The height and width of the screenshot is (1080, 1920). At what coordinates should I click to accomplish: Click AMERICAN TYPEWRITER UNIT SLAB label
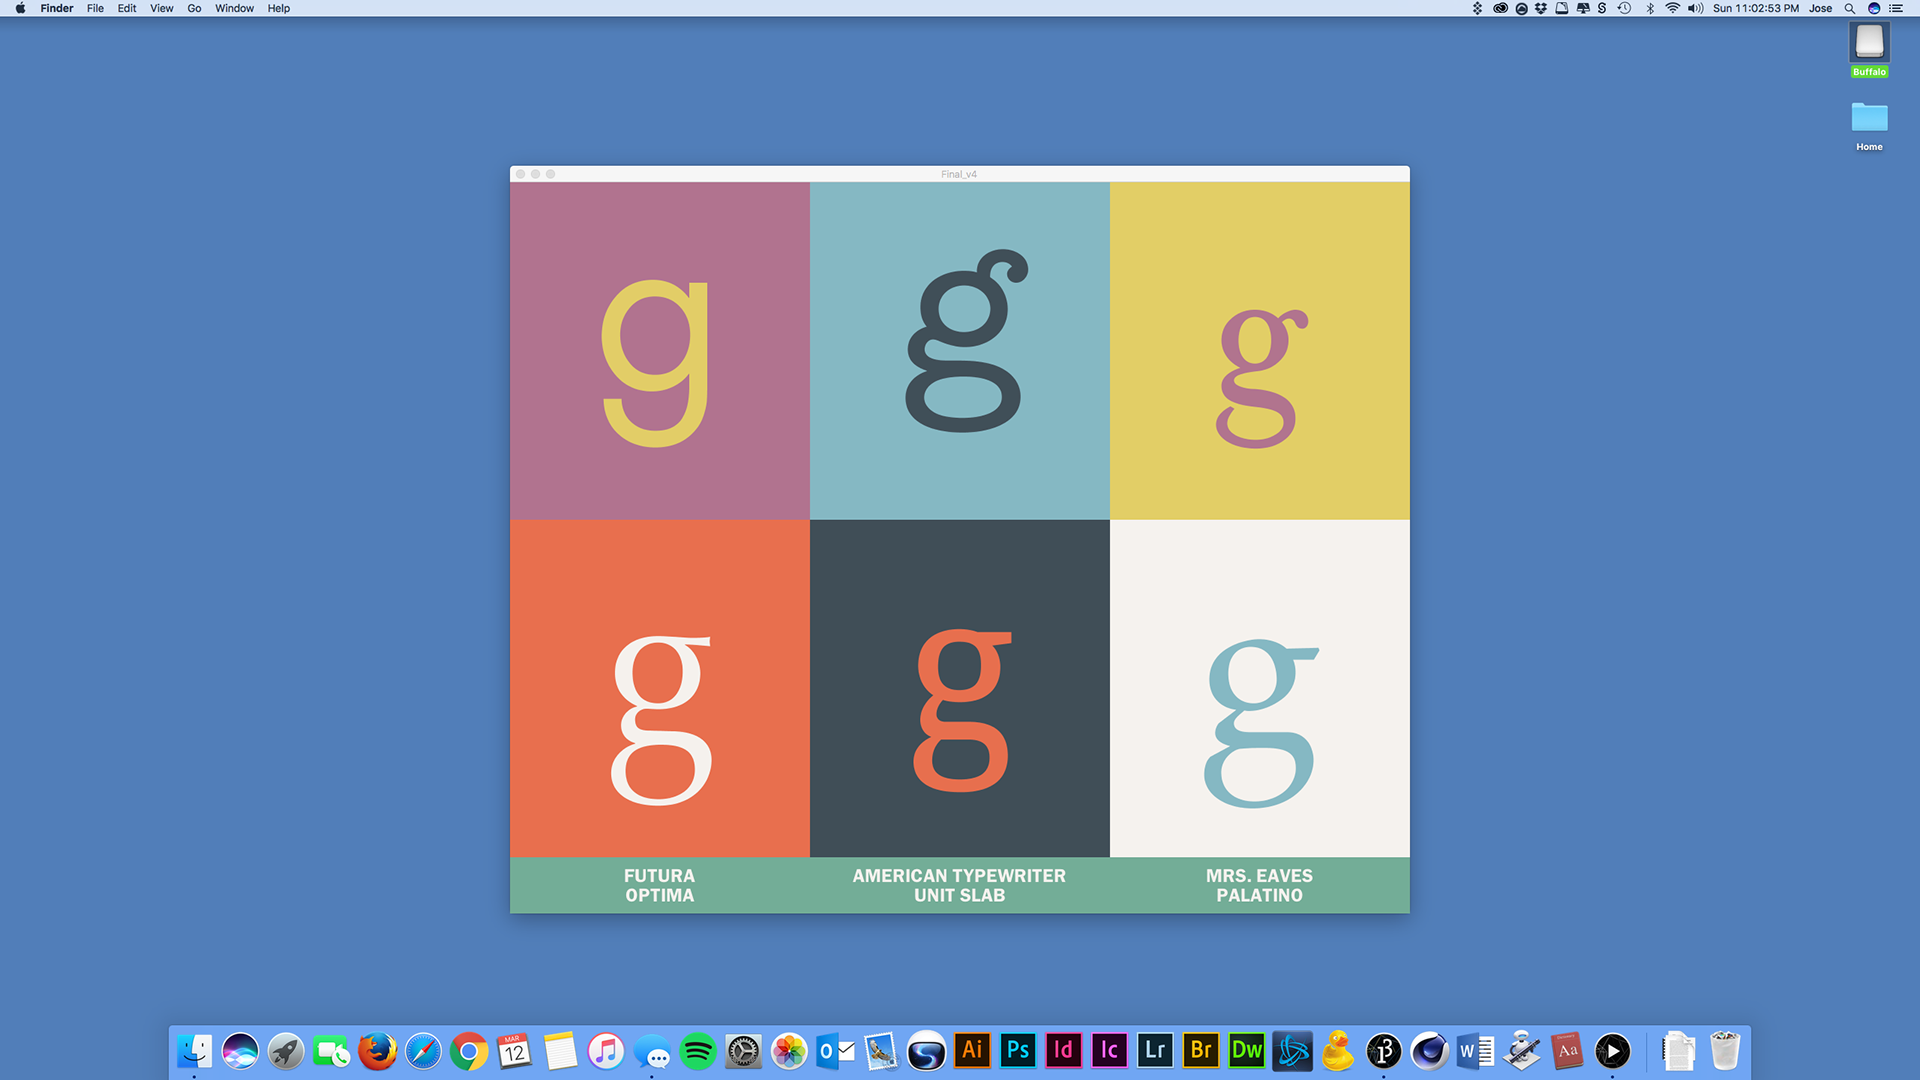coord(959,885)
